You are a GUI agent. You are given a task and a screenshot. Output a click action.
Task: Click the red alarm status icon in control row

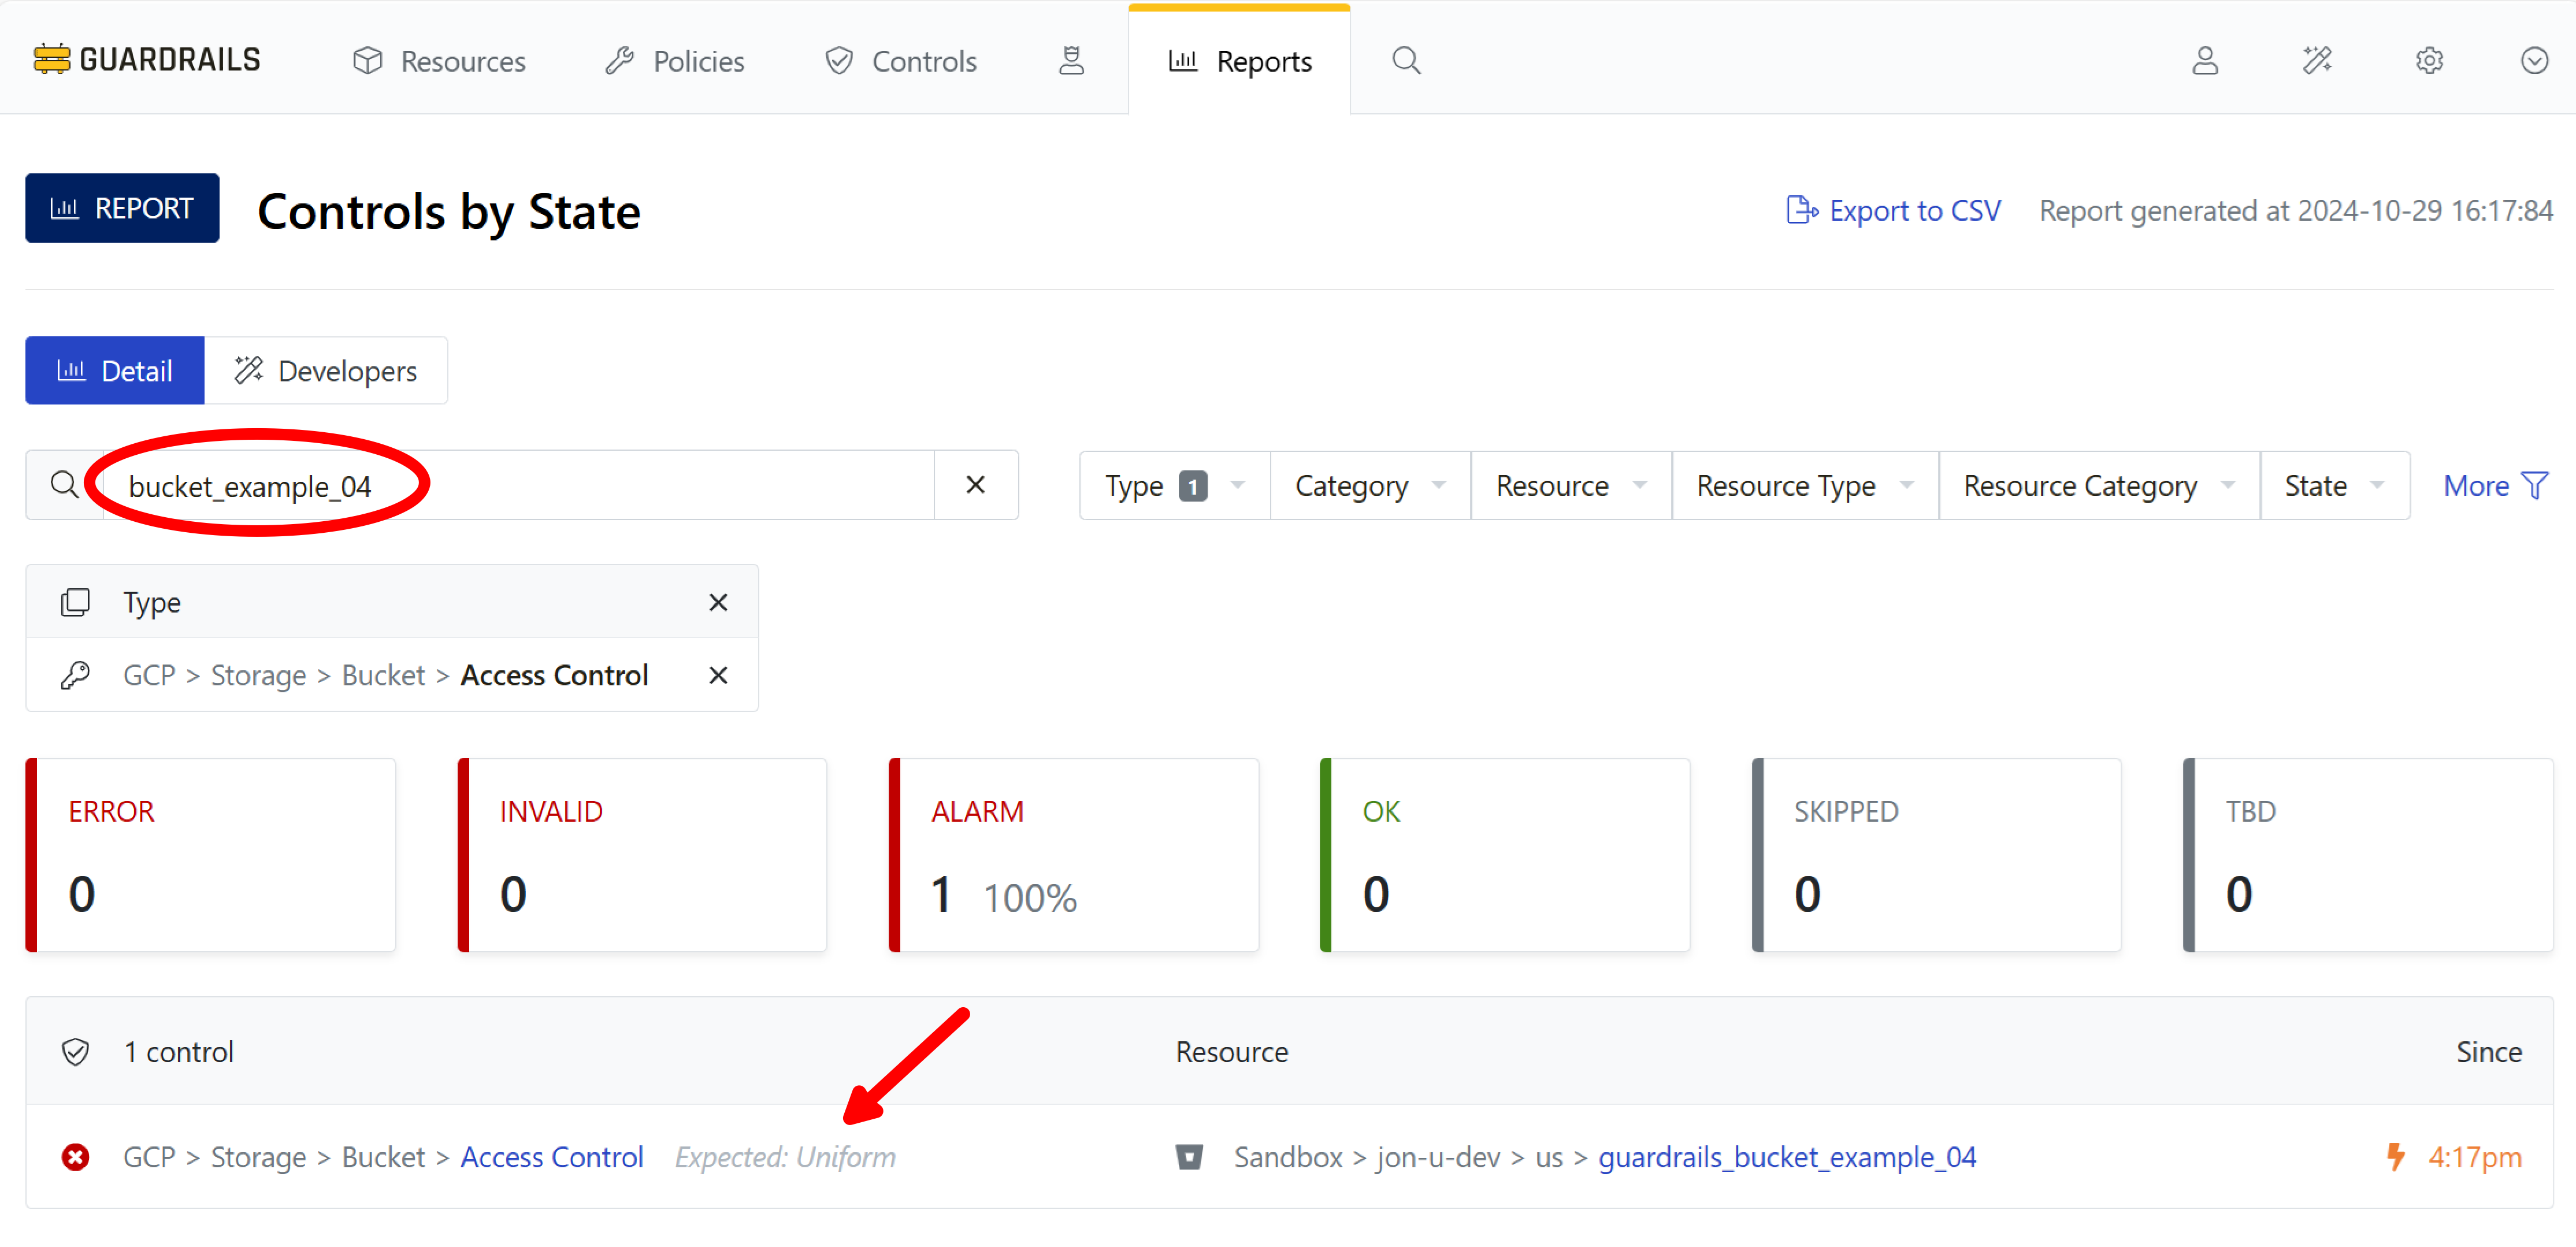pos(75,1157)
